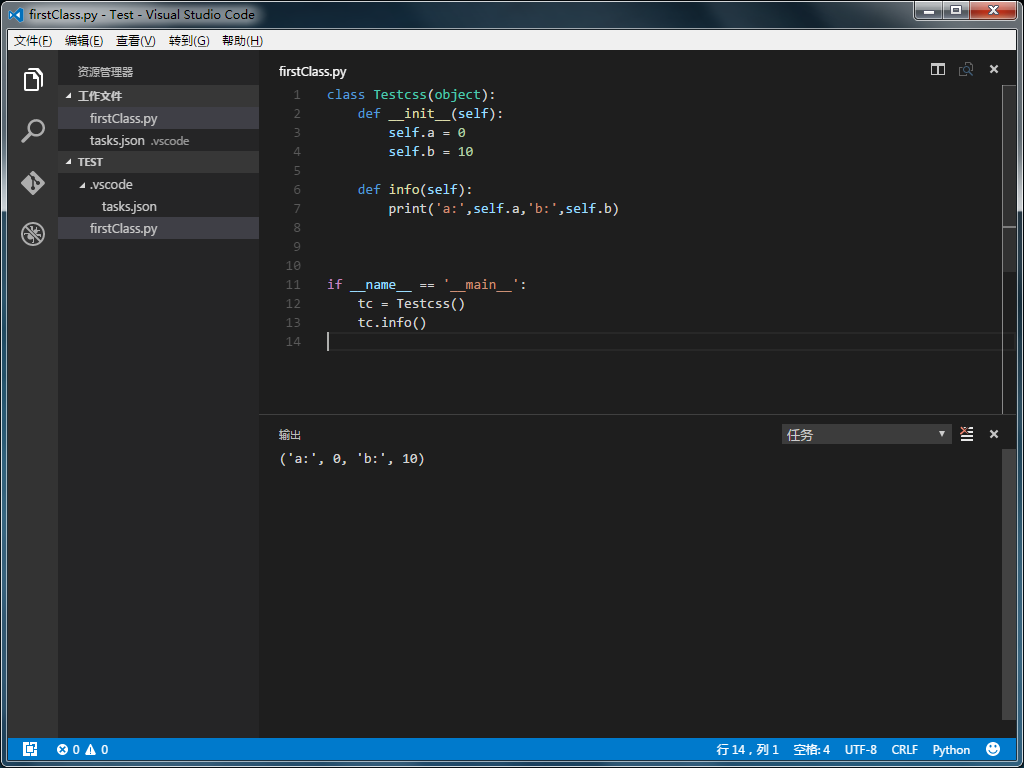This screenshot has height=768, width=1024.
Task: Click the status bar sync icon
Action: point(30,749)
